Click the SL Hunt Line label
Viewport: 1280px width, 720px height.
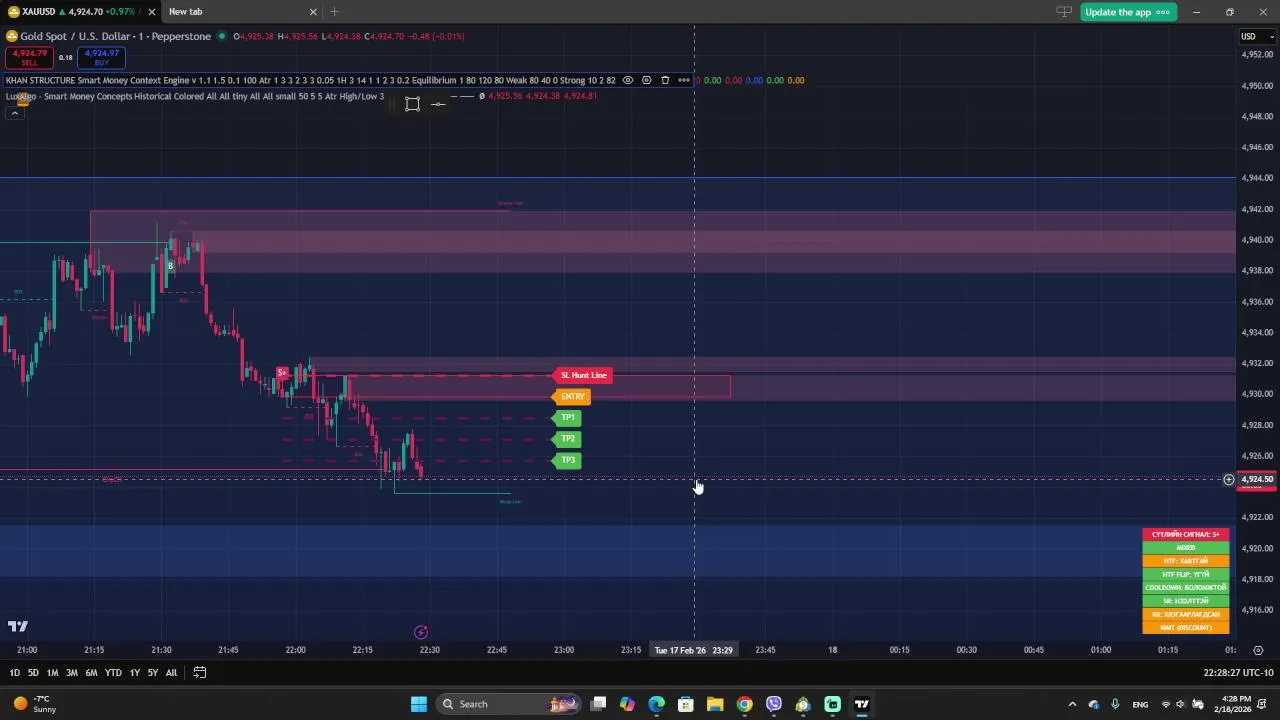pyautogui.click(x=583, y=375)
